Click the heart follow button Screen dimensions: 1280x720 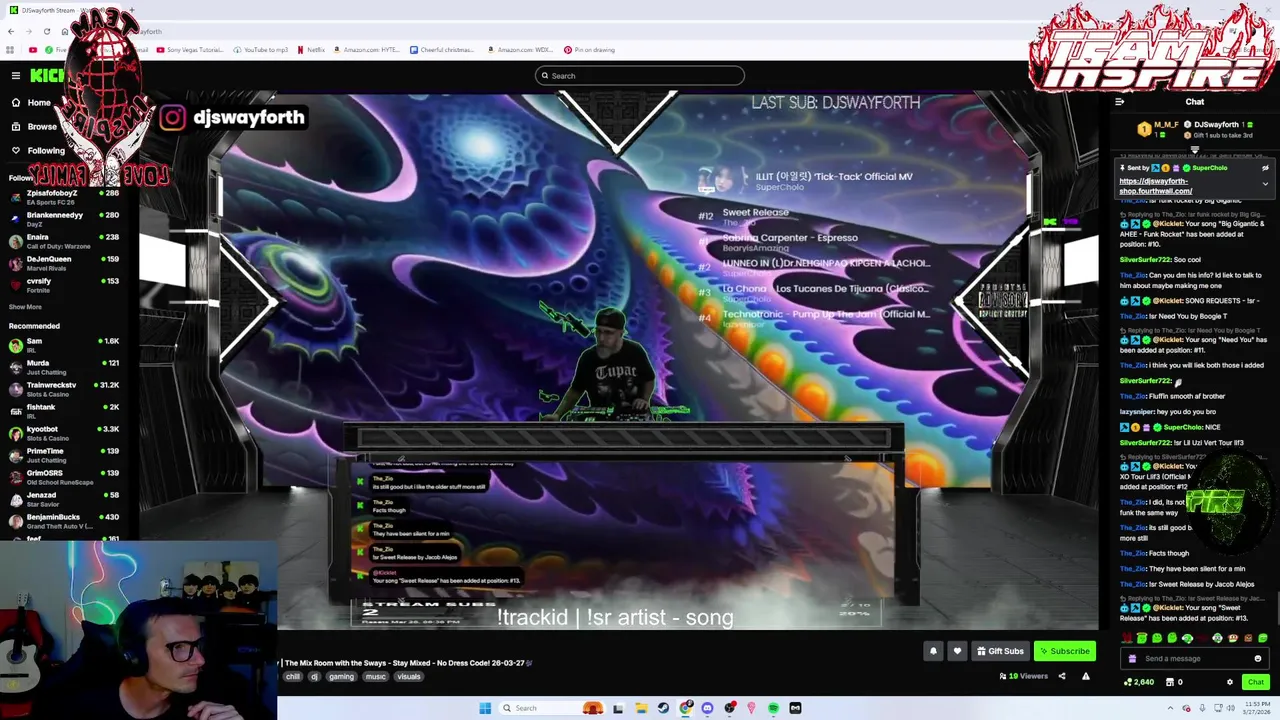tap(957, 651)
